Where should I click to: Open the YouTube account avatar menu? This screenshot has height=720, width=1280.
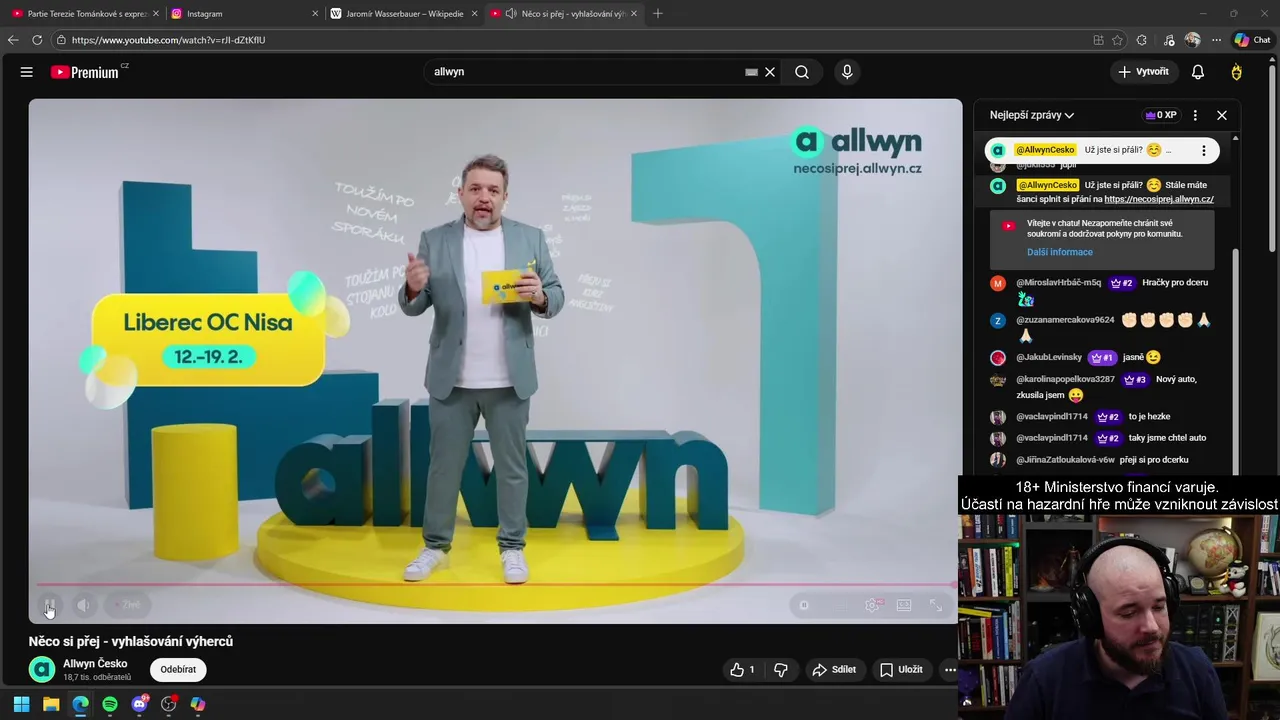pos(1237,72)
